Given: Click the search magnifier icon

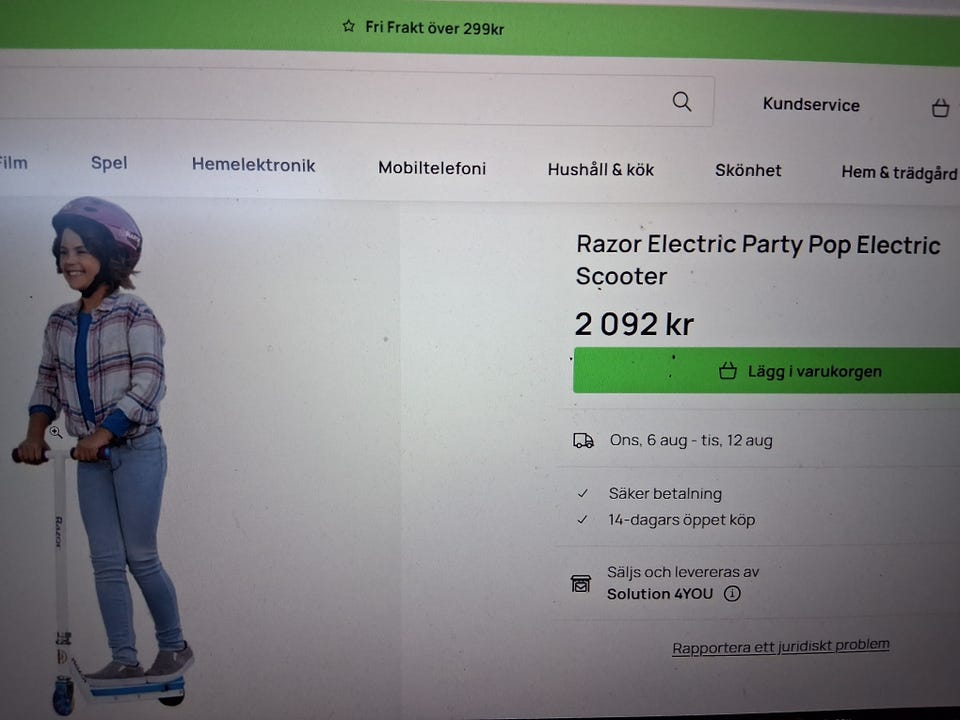Looking at the screenshot, I should (x=681, y=102).
